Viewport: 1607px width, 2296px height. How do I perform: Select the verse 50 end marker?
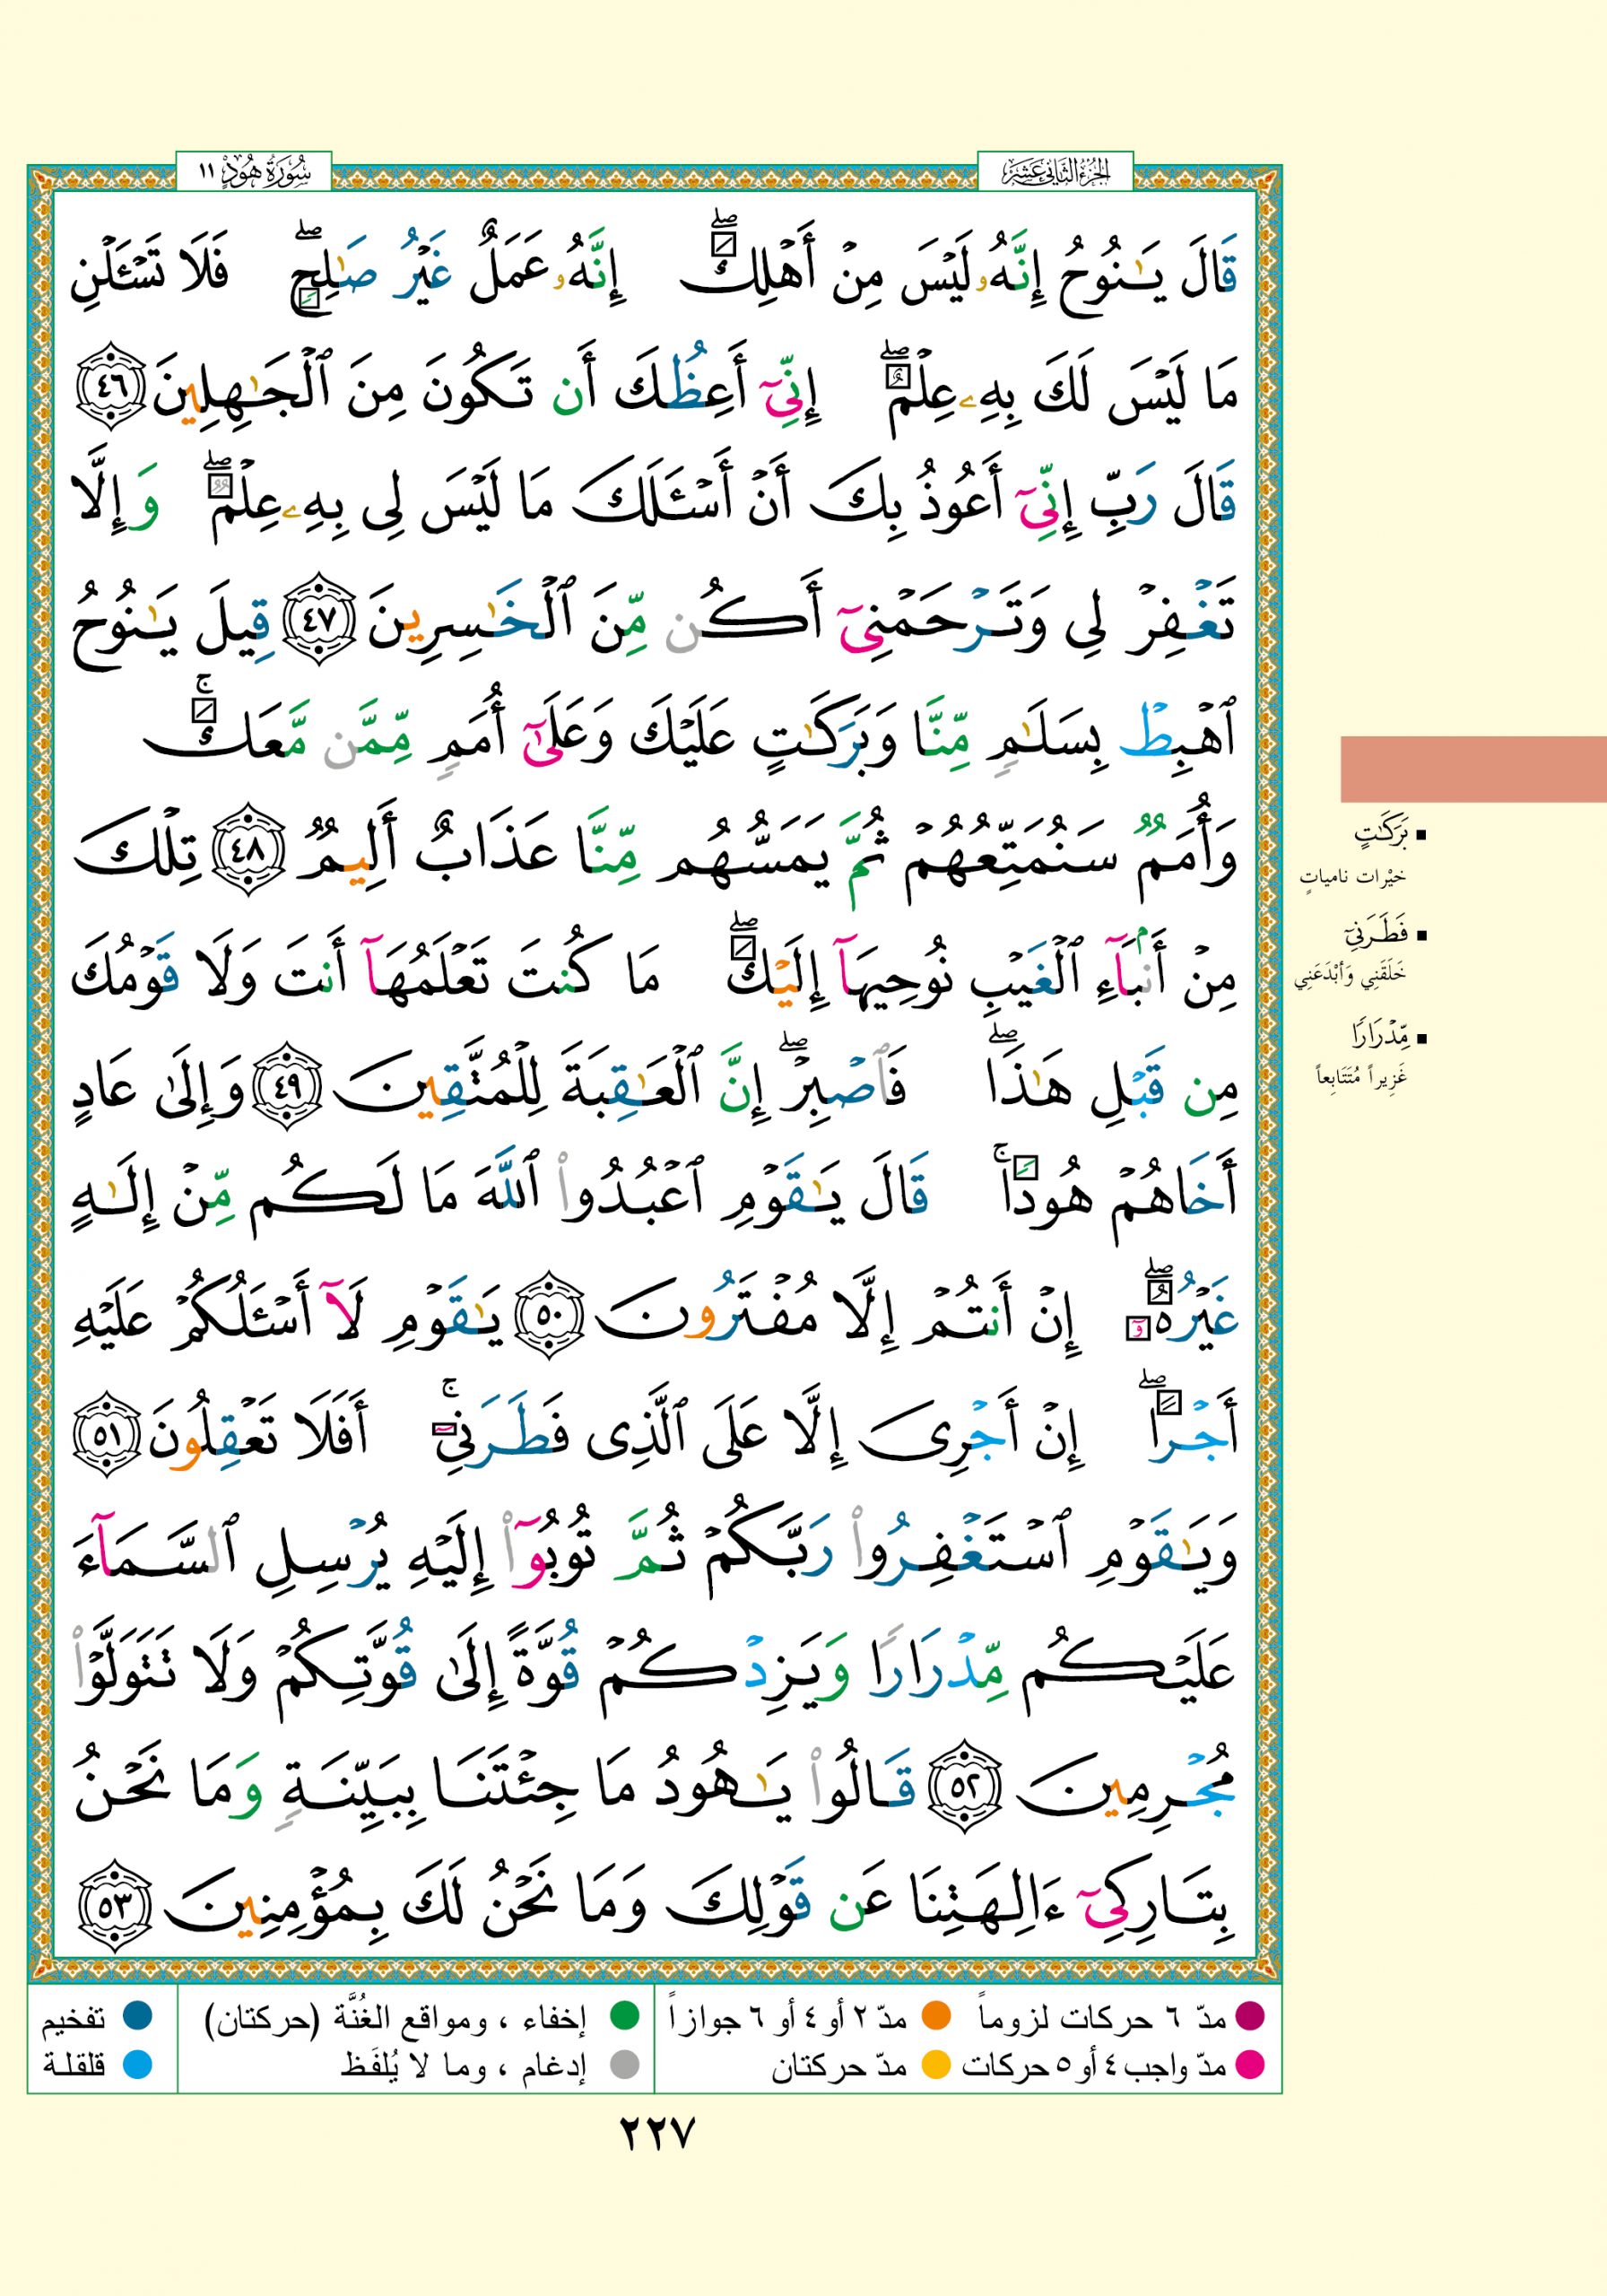(x=551, y=1314)
